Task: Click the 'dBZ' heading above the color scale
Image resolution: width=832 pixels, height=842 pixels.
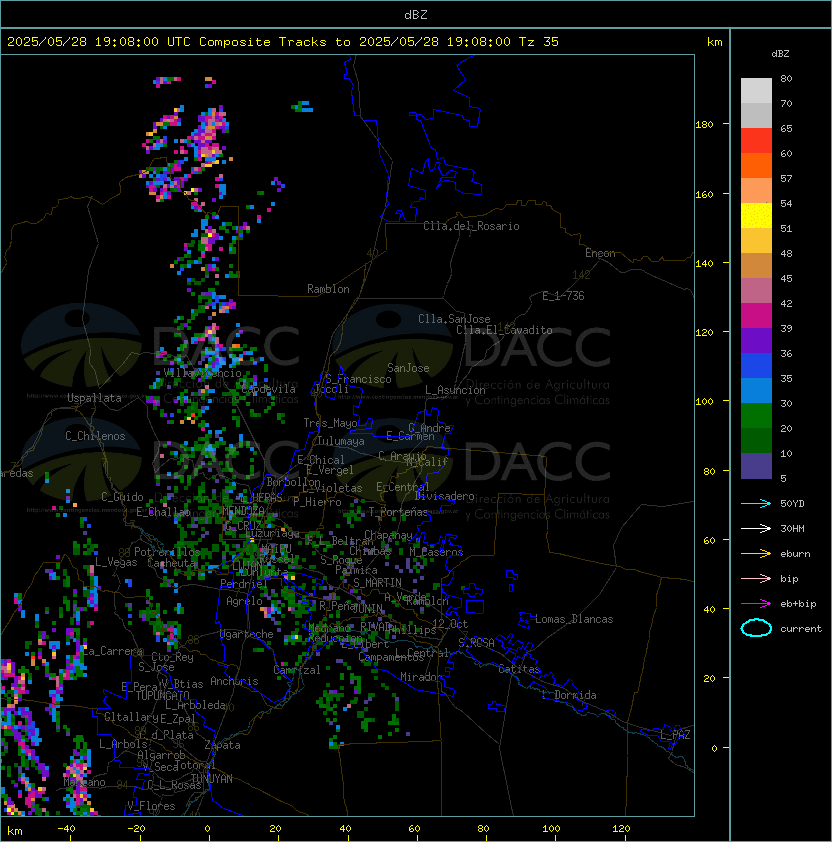Action: [x=780, y=54]
